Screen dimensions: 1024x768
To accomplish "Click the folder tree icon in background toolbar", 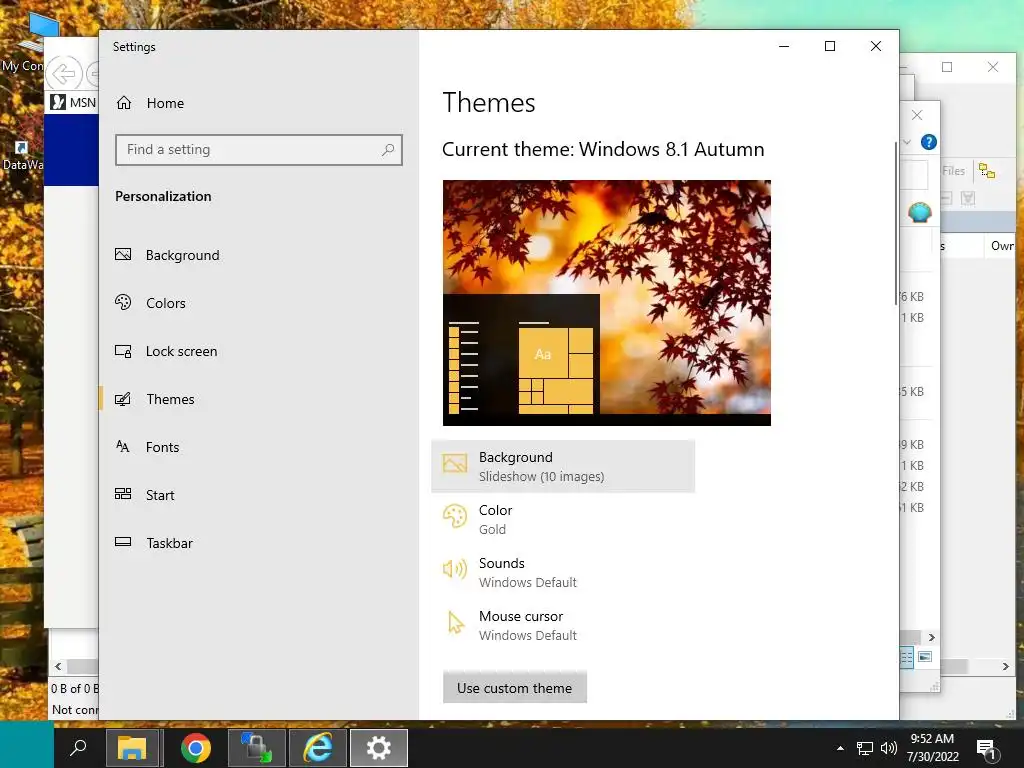I will (987, 171).
